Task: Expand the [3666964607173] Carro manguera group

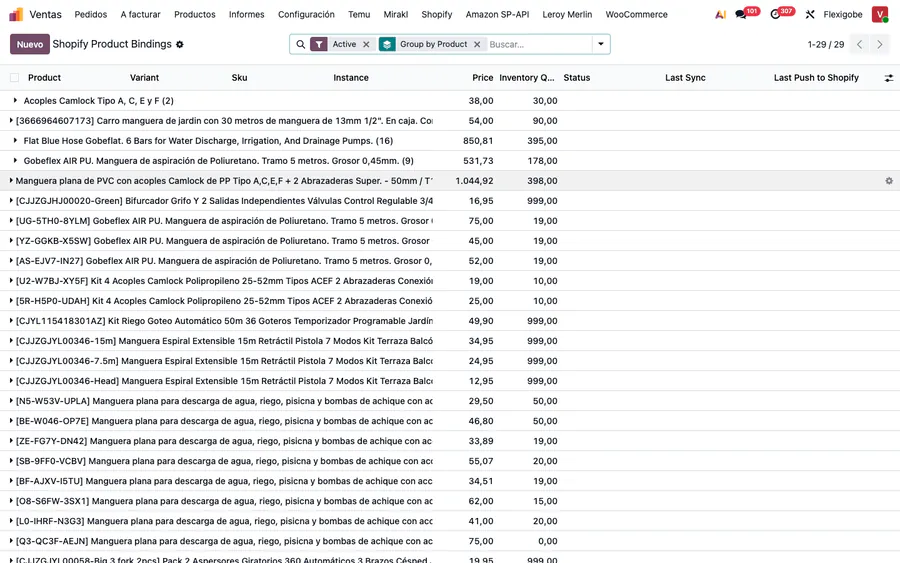Action: (11, 121)
